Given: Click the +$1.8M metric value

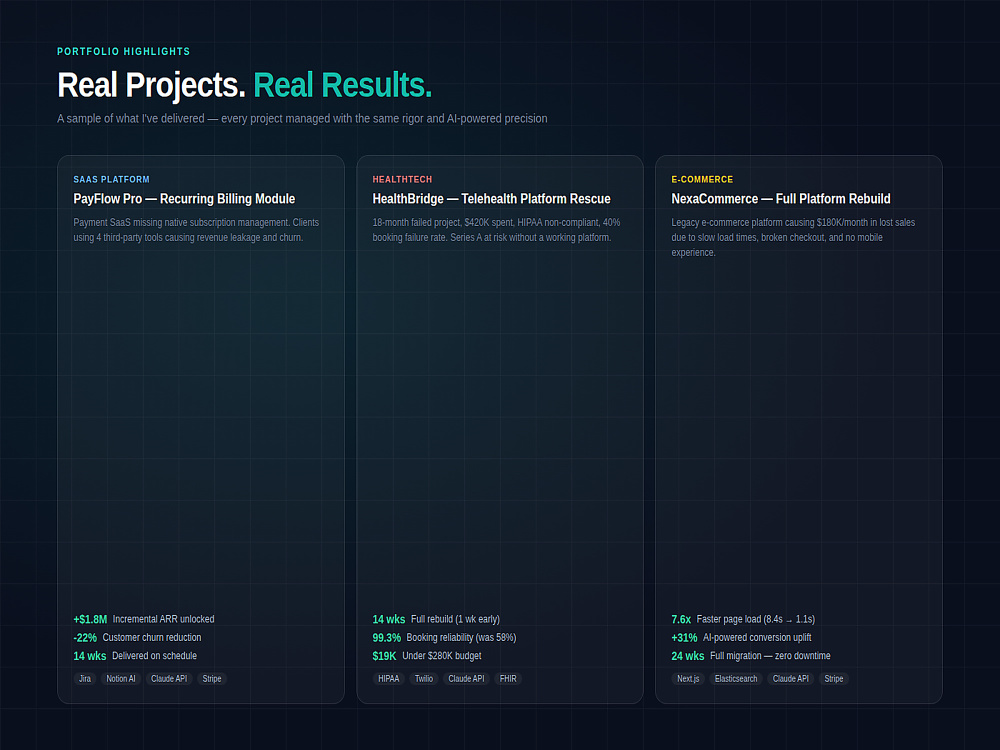Looking at the screenshot, I should [90, 619].
